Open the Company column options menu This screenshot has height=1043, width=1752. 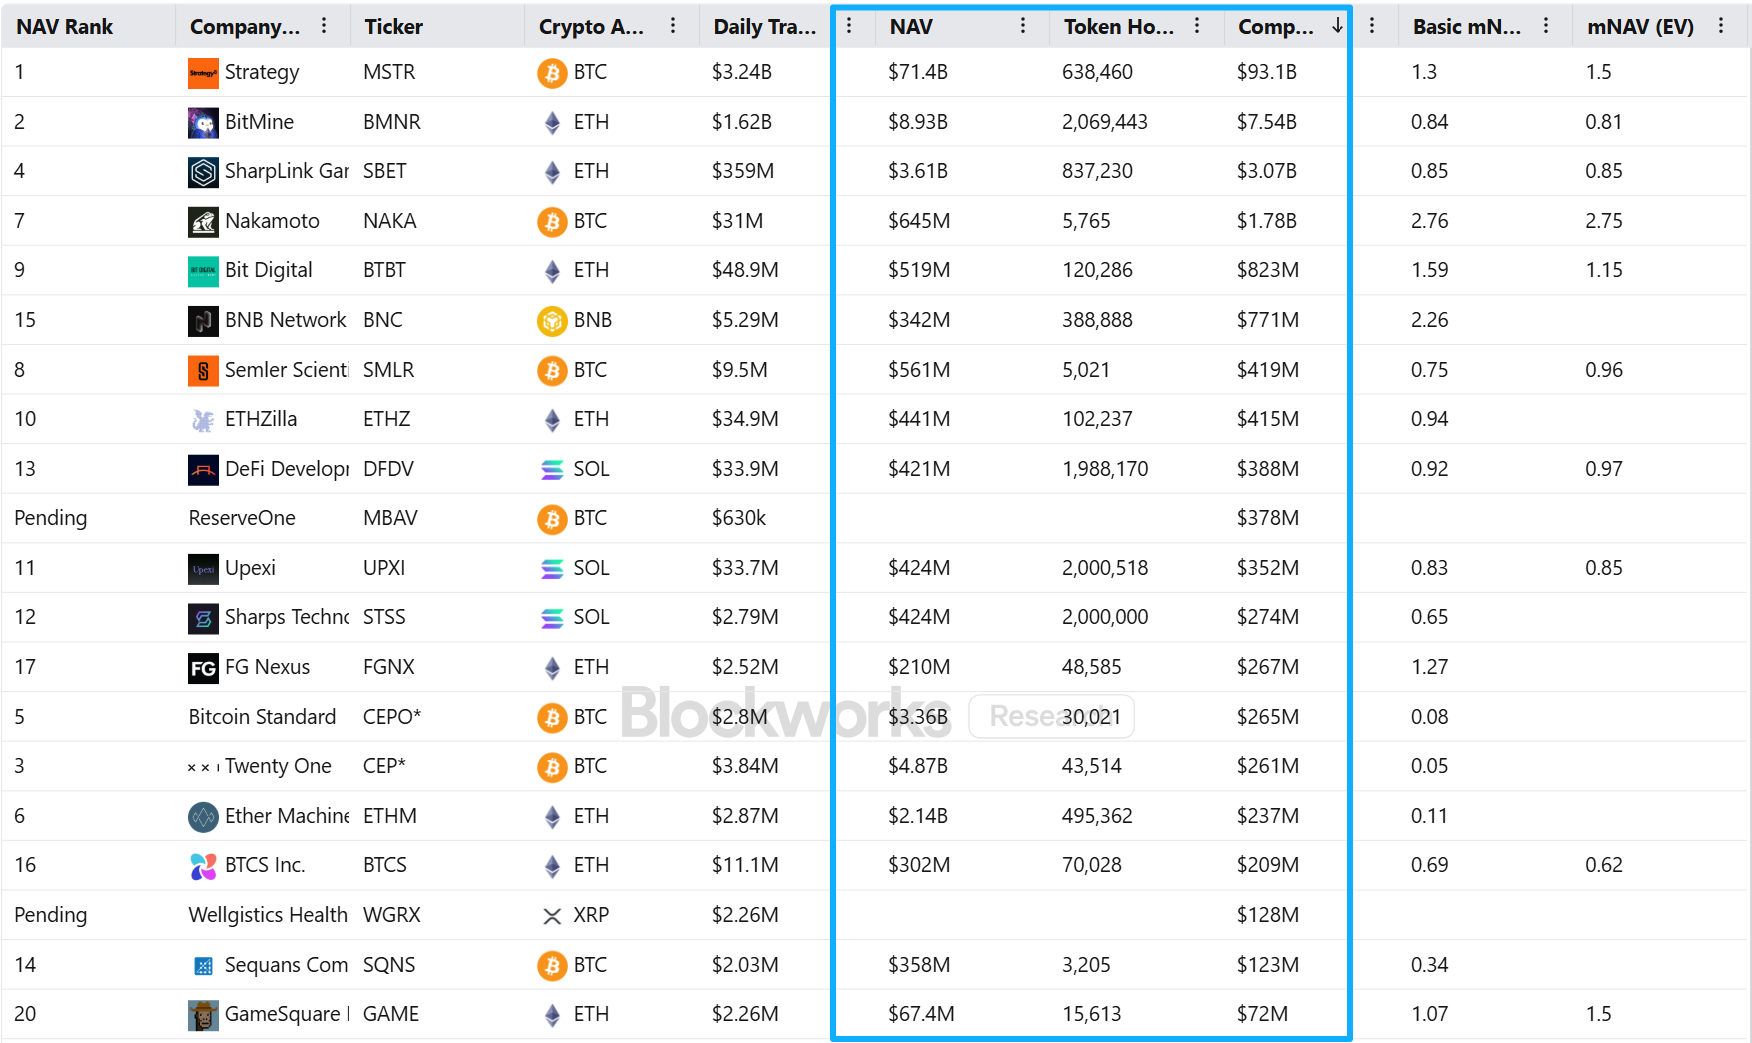coord(324,26)
